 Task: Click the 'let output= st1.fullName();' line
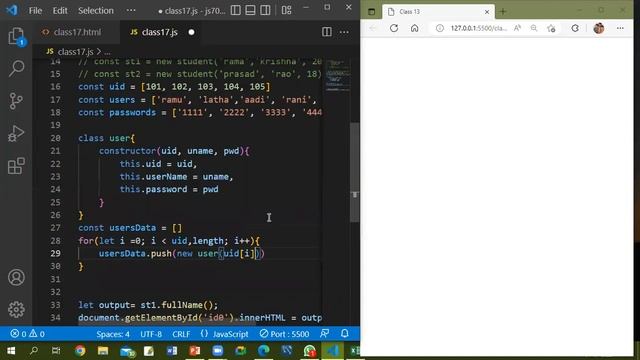pyautogui.click(x=148, y=305)
